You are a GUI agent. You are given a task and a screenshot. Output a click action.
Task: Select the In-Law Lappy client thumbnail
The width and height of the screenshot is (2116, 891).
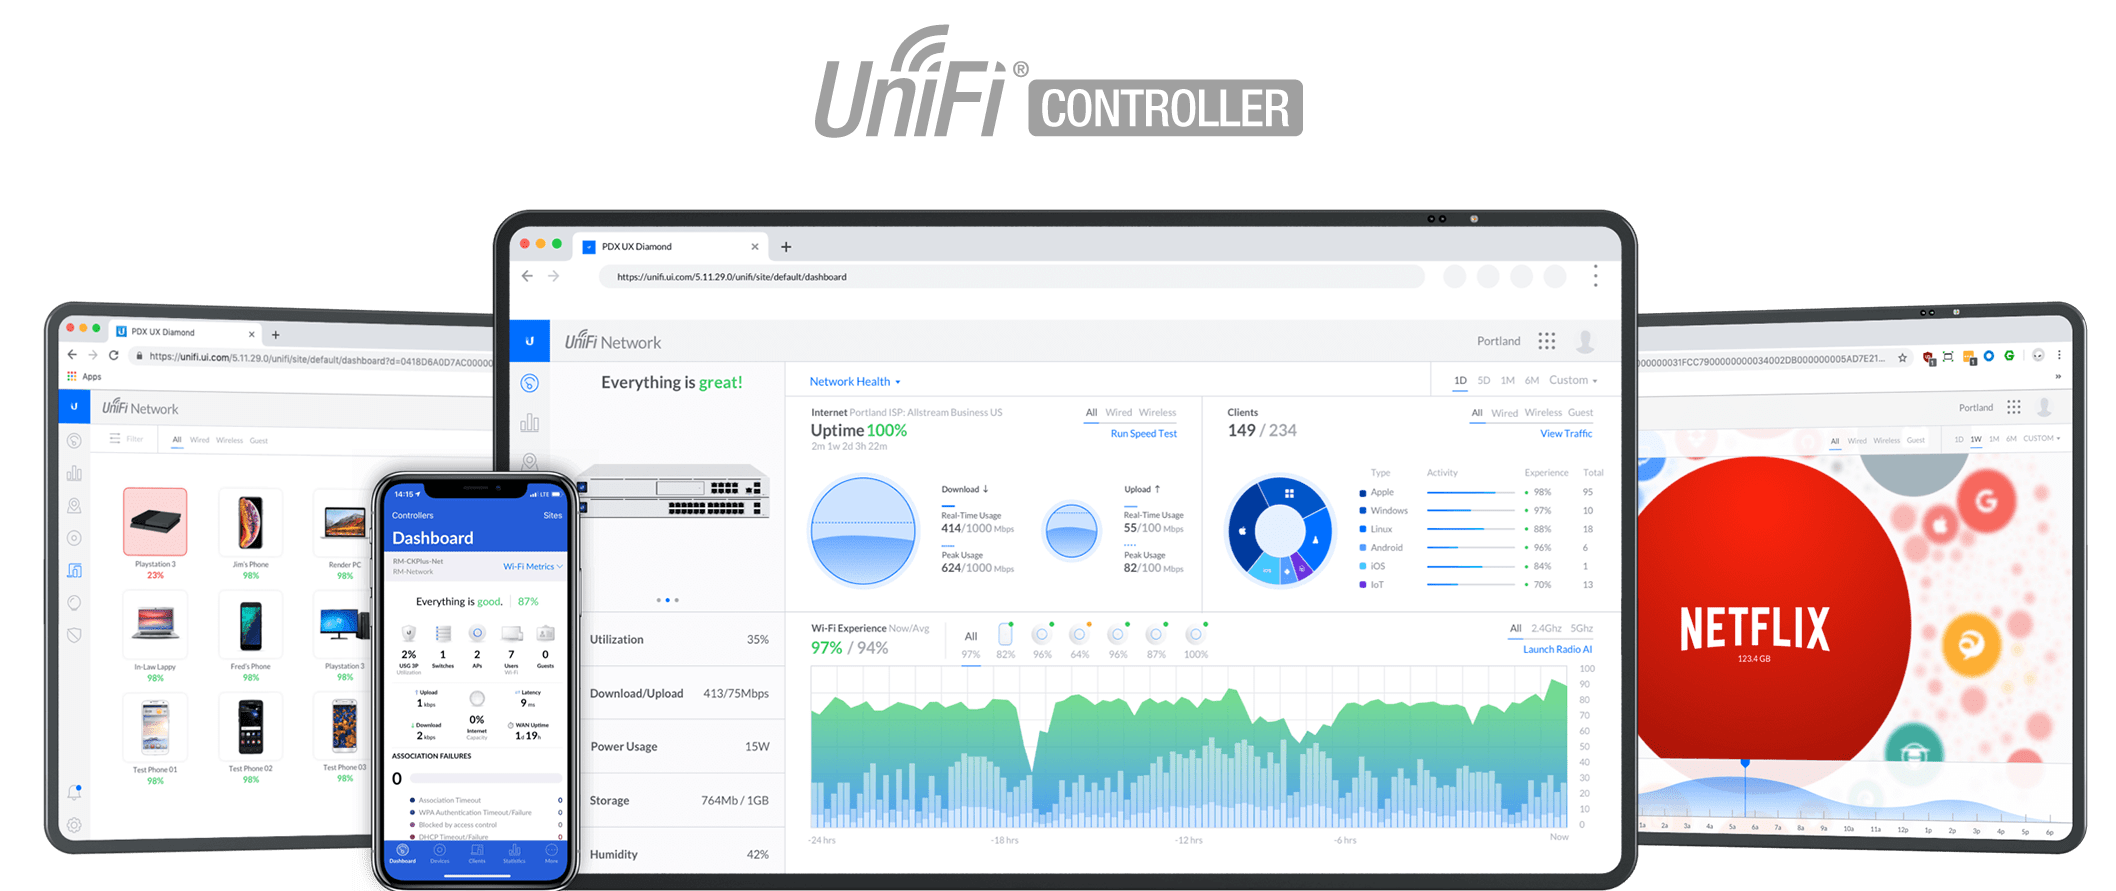tap(155, 625)
